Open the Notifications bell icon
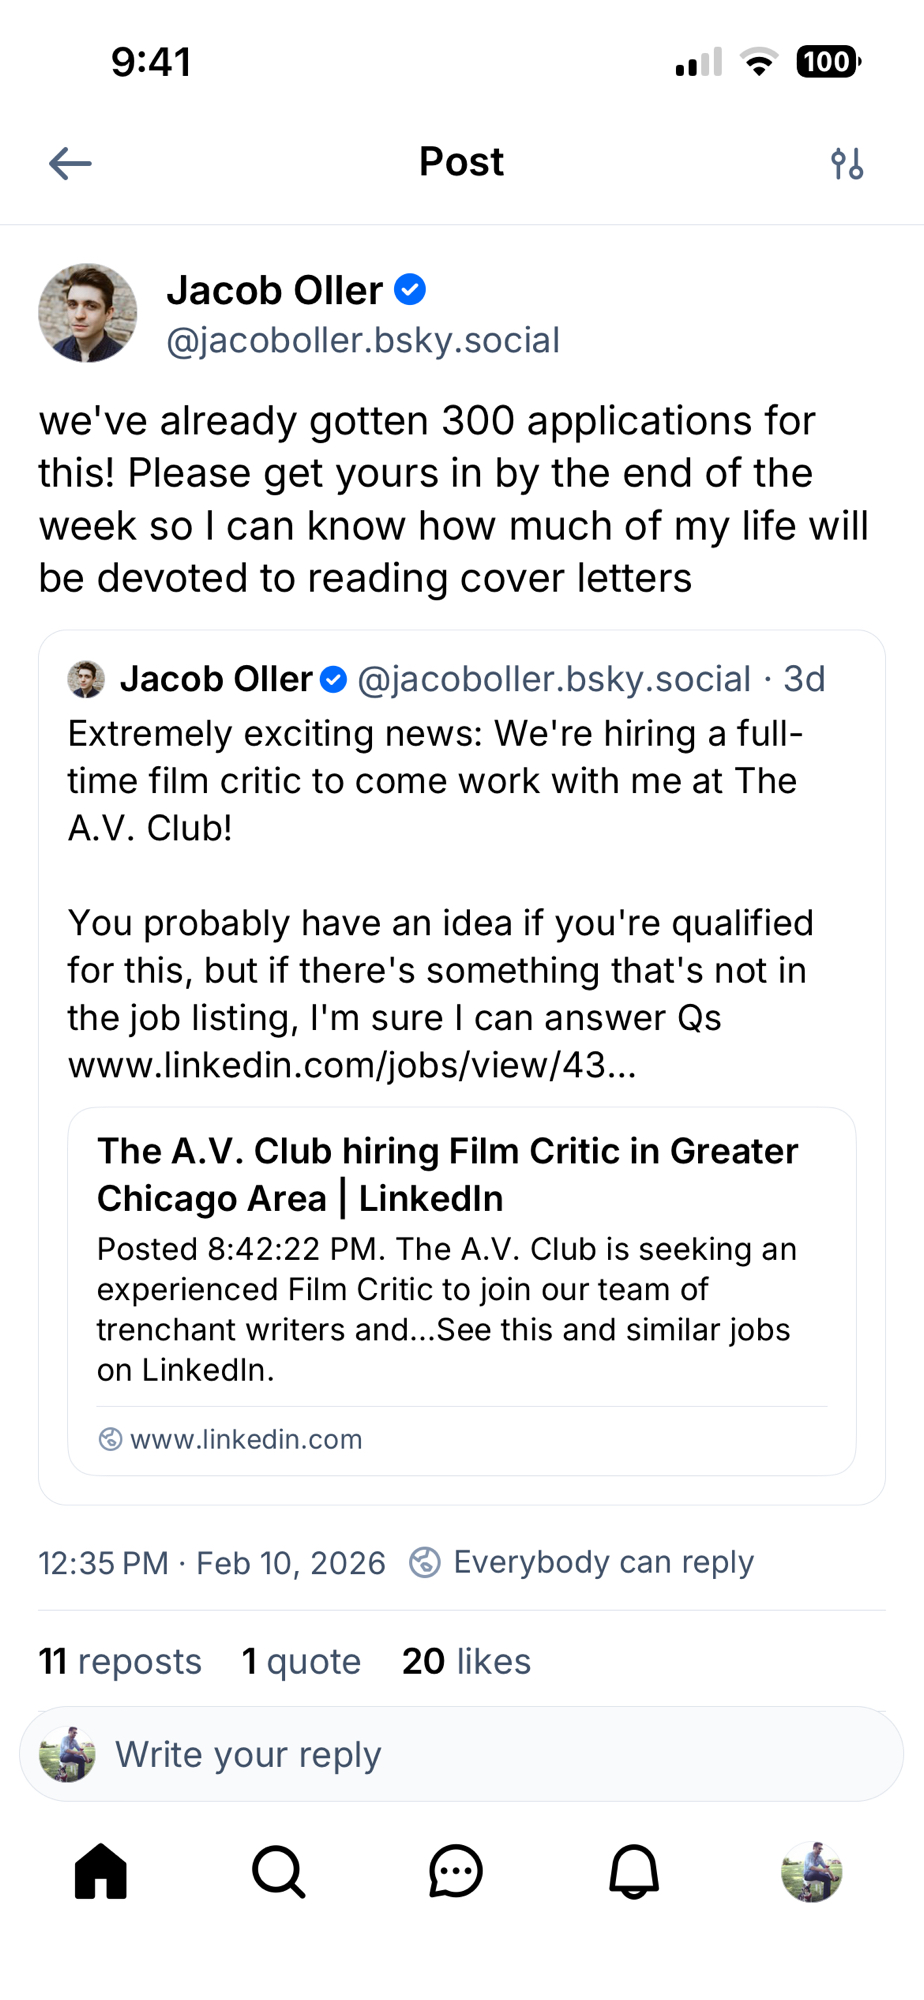Viewport: 924px width, 2000px height. coord(634,1871)
